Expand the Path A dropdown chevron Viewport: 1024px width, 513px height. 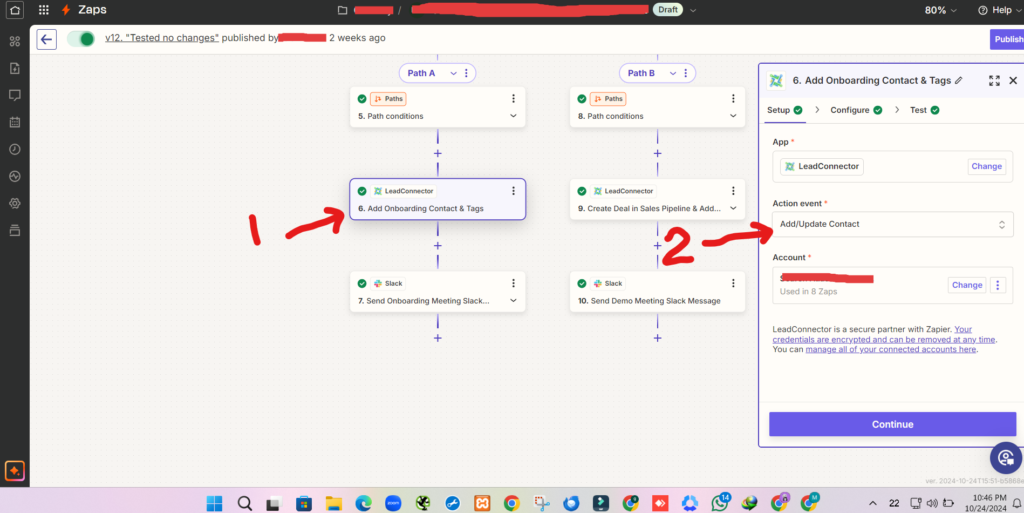[453, 73]
